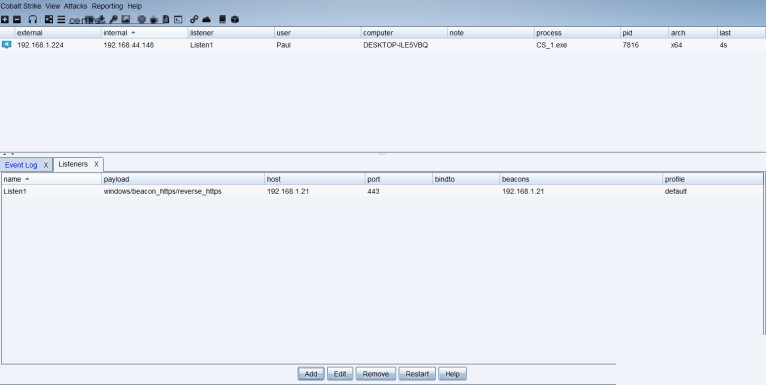Viewport: 766px width, 385px height.
Task: Sort listeners by port column header
Action: pyautogui.click(x=399, y=179)
